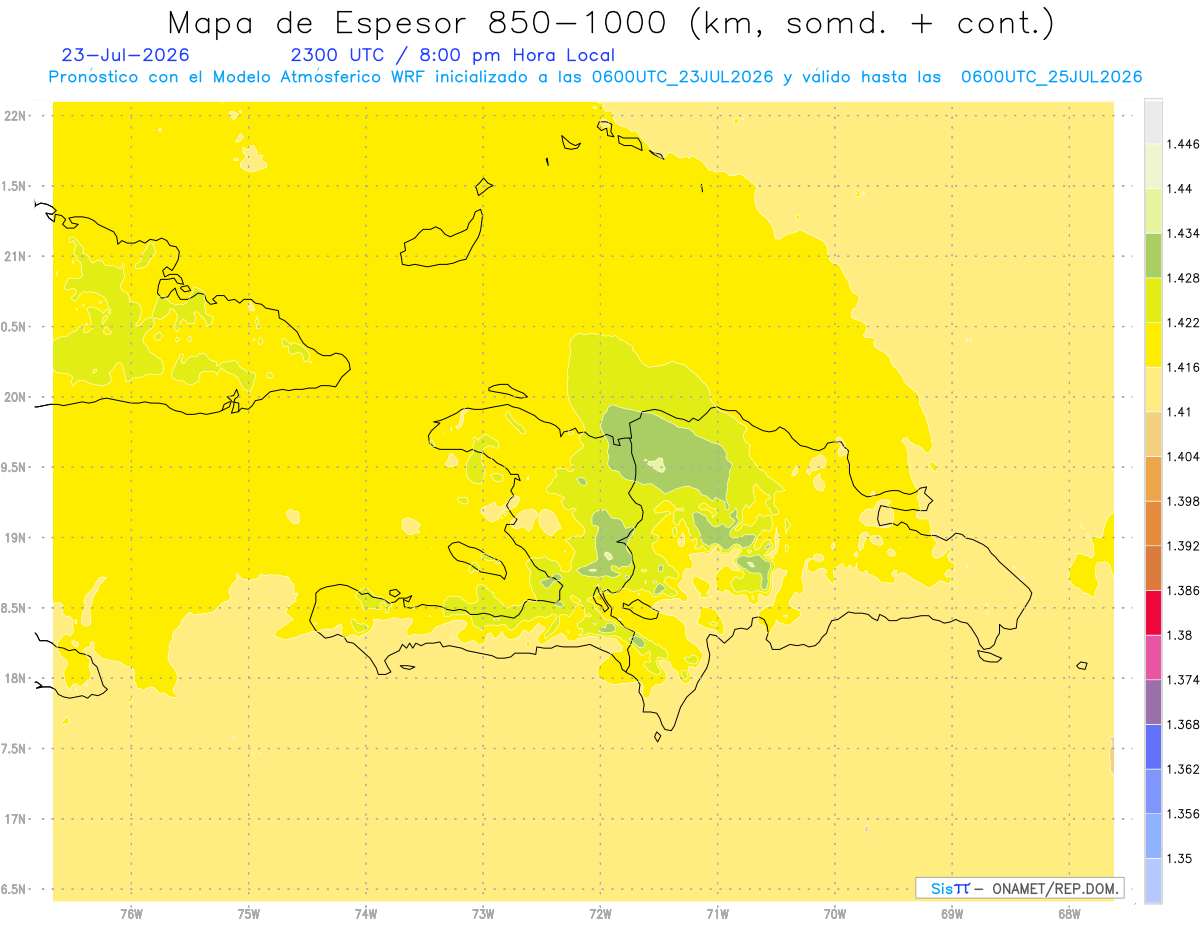Click the latitude label '22N'

coord(16,116)
